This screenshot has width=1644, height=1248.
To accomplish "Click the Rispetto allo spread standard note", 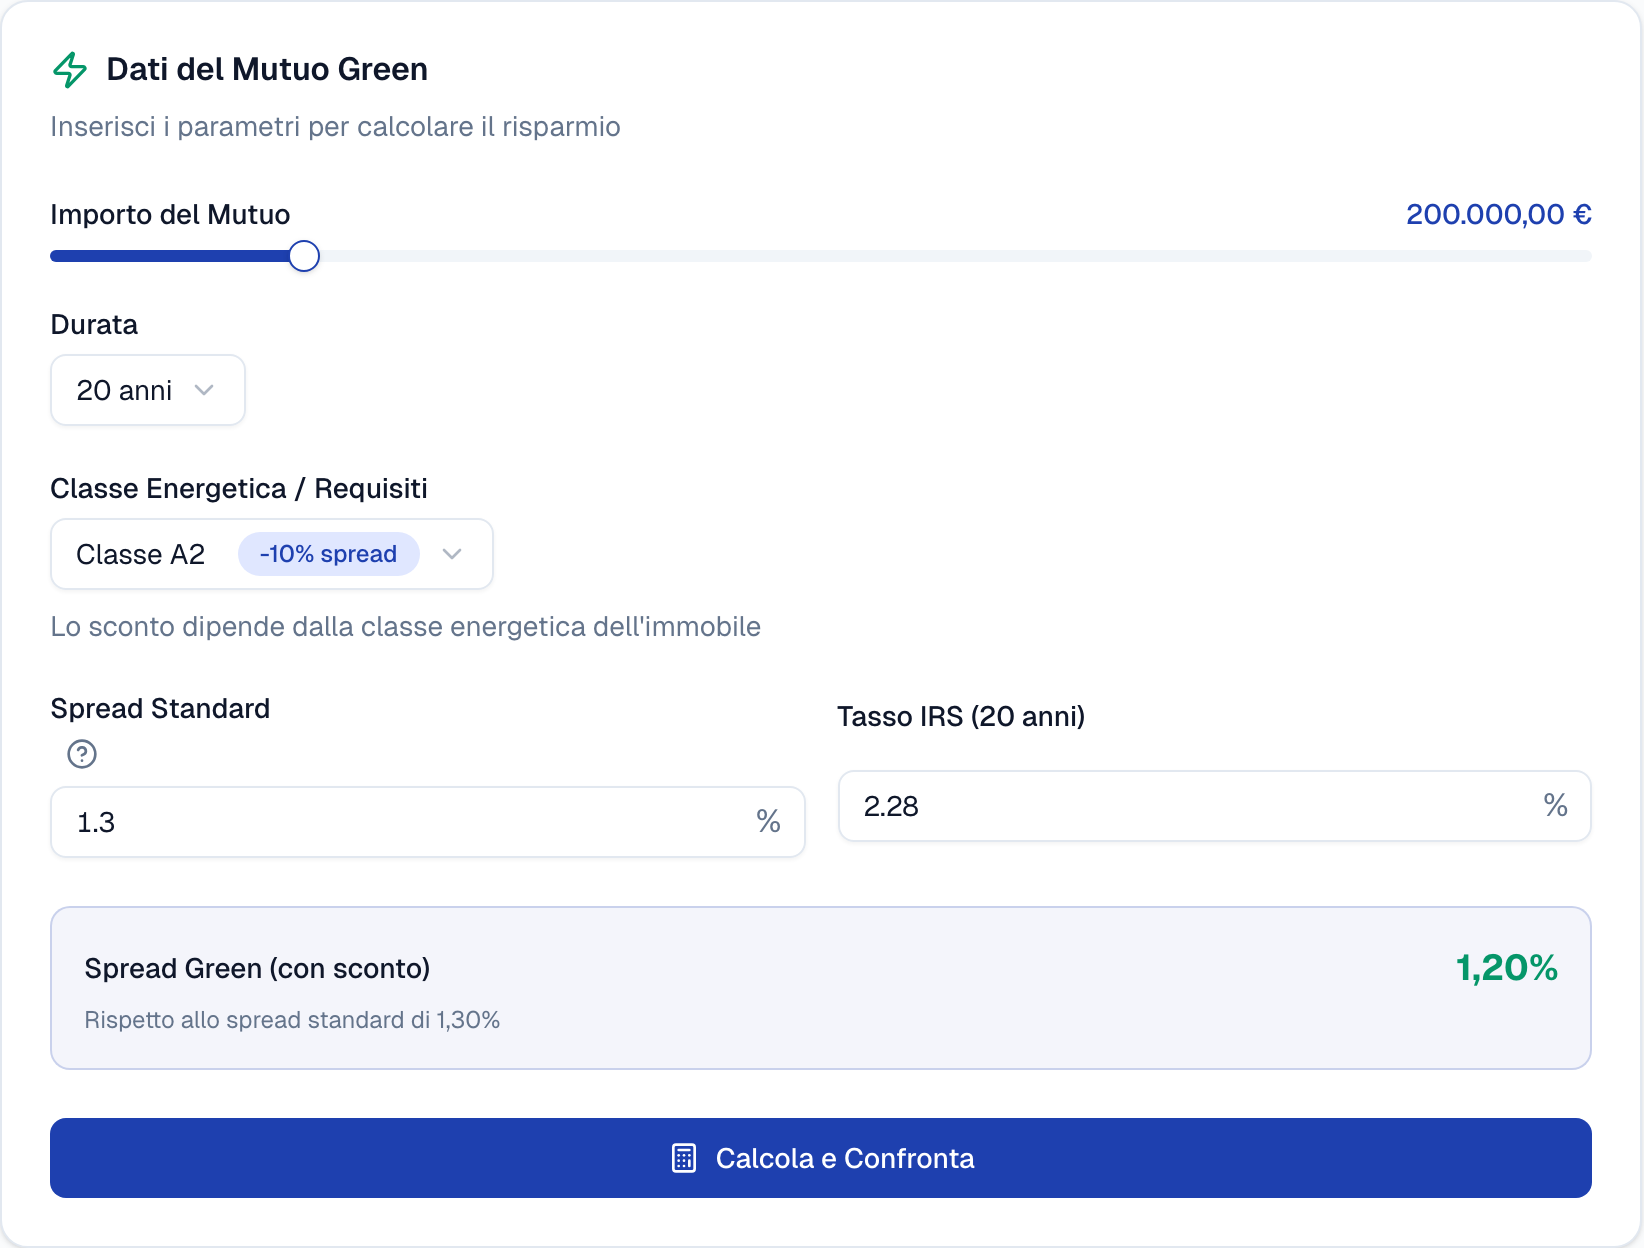I will point(292,1020).
